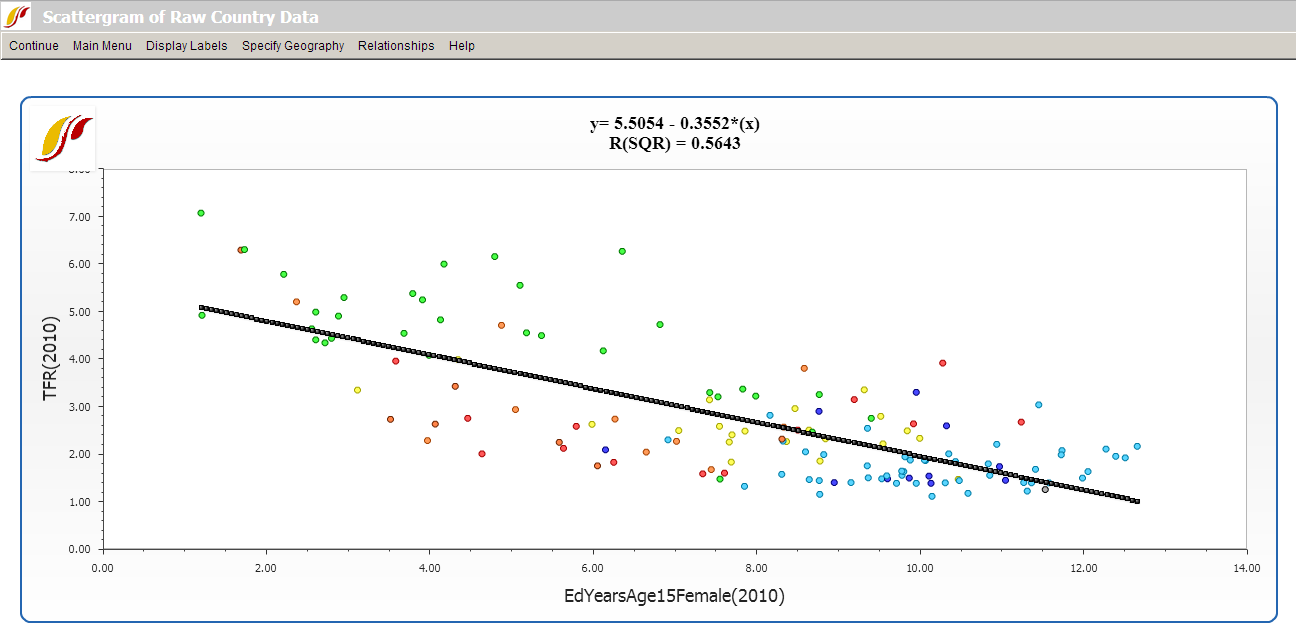Open the Display Labels menu
The image size is (1296, 635).
[186, 46]
